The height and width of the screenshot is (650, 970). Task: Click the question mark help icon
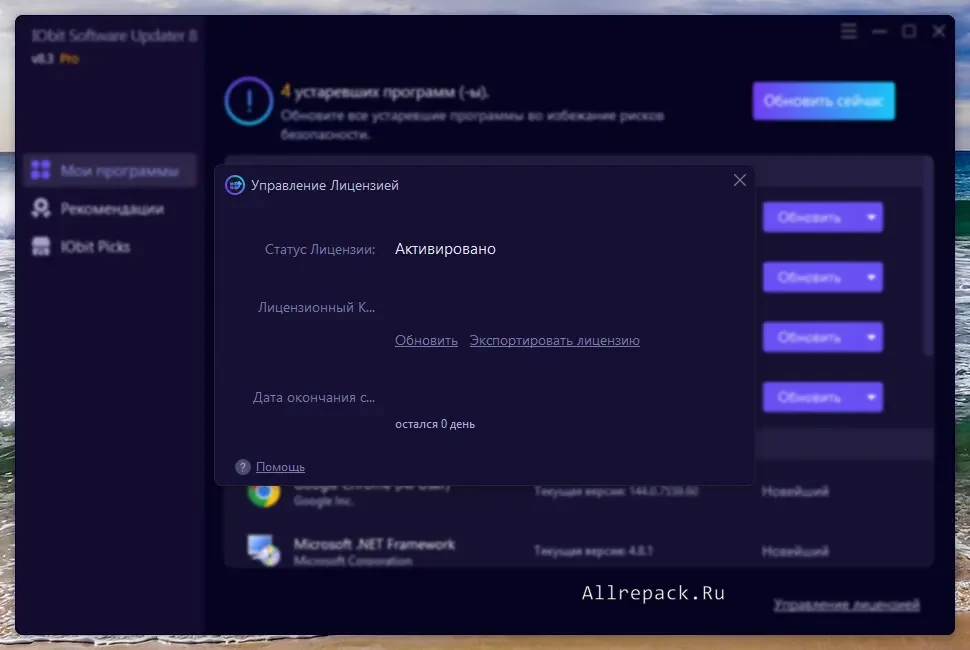click(242, 467)
